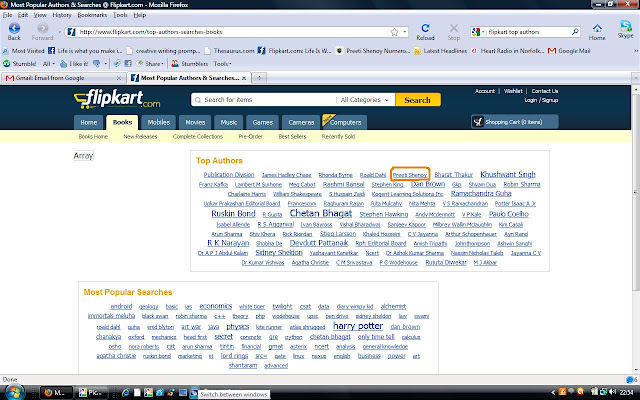Open the Login / Signup link

[541, 100]
